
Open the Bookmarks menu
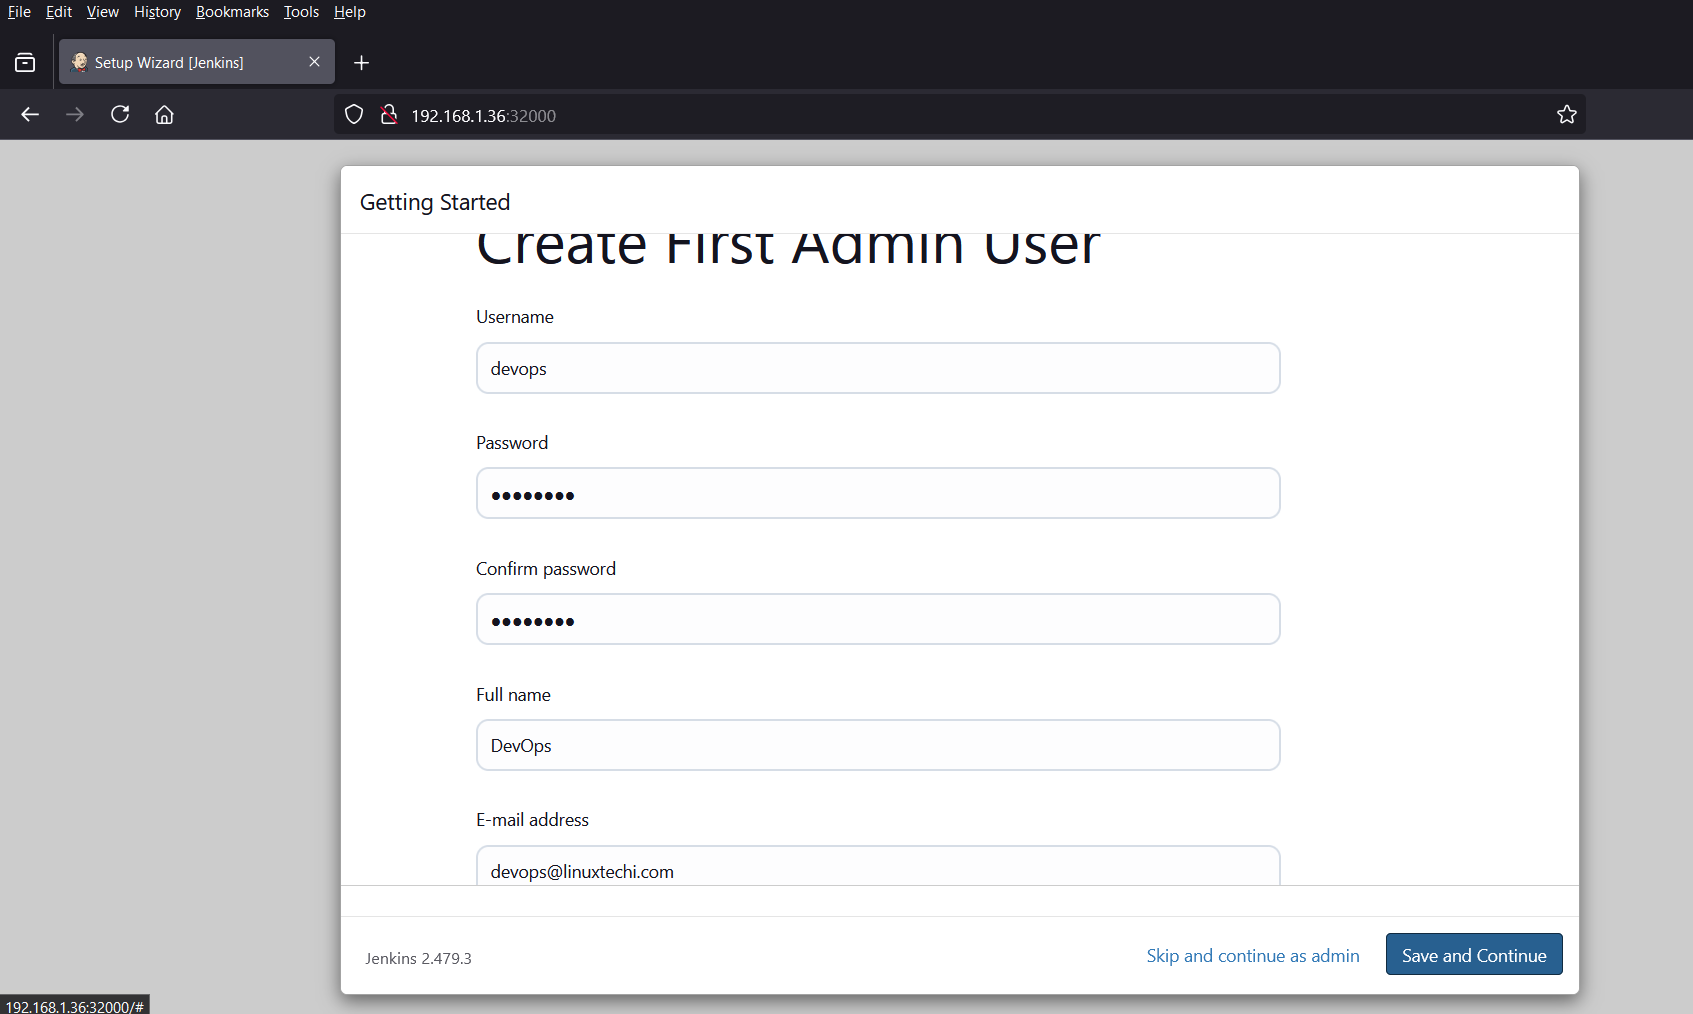[x=232, y=12]
